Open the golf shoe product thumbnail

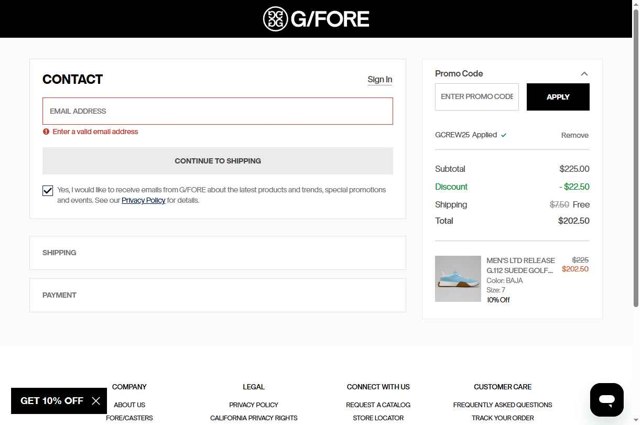click(x=458, y=279)
